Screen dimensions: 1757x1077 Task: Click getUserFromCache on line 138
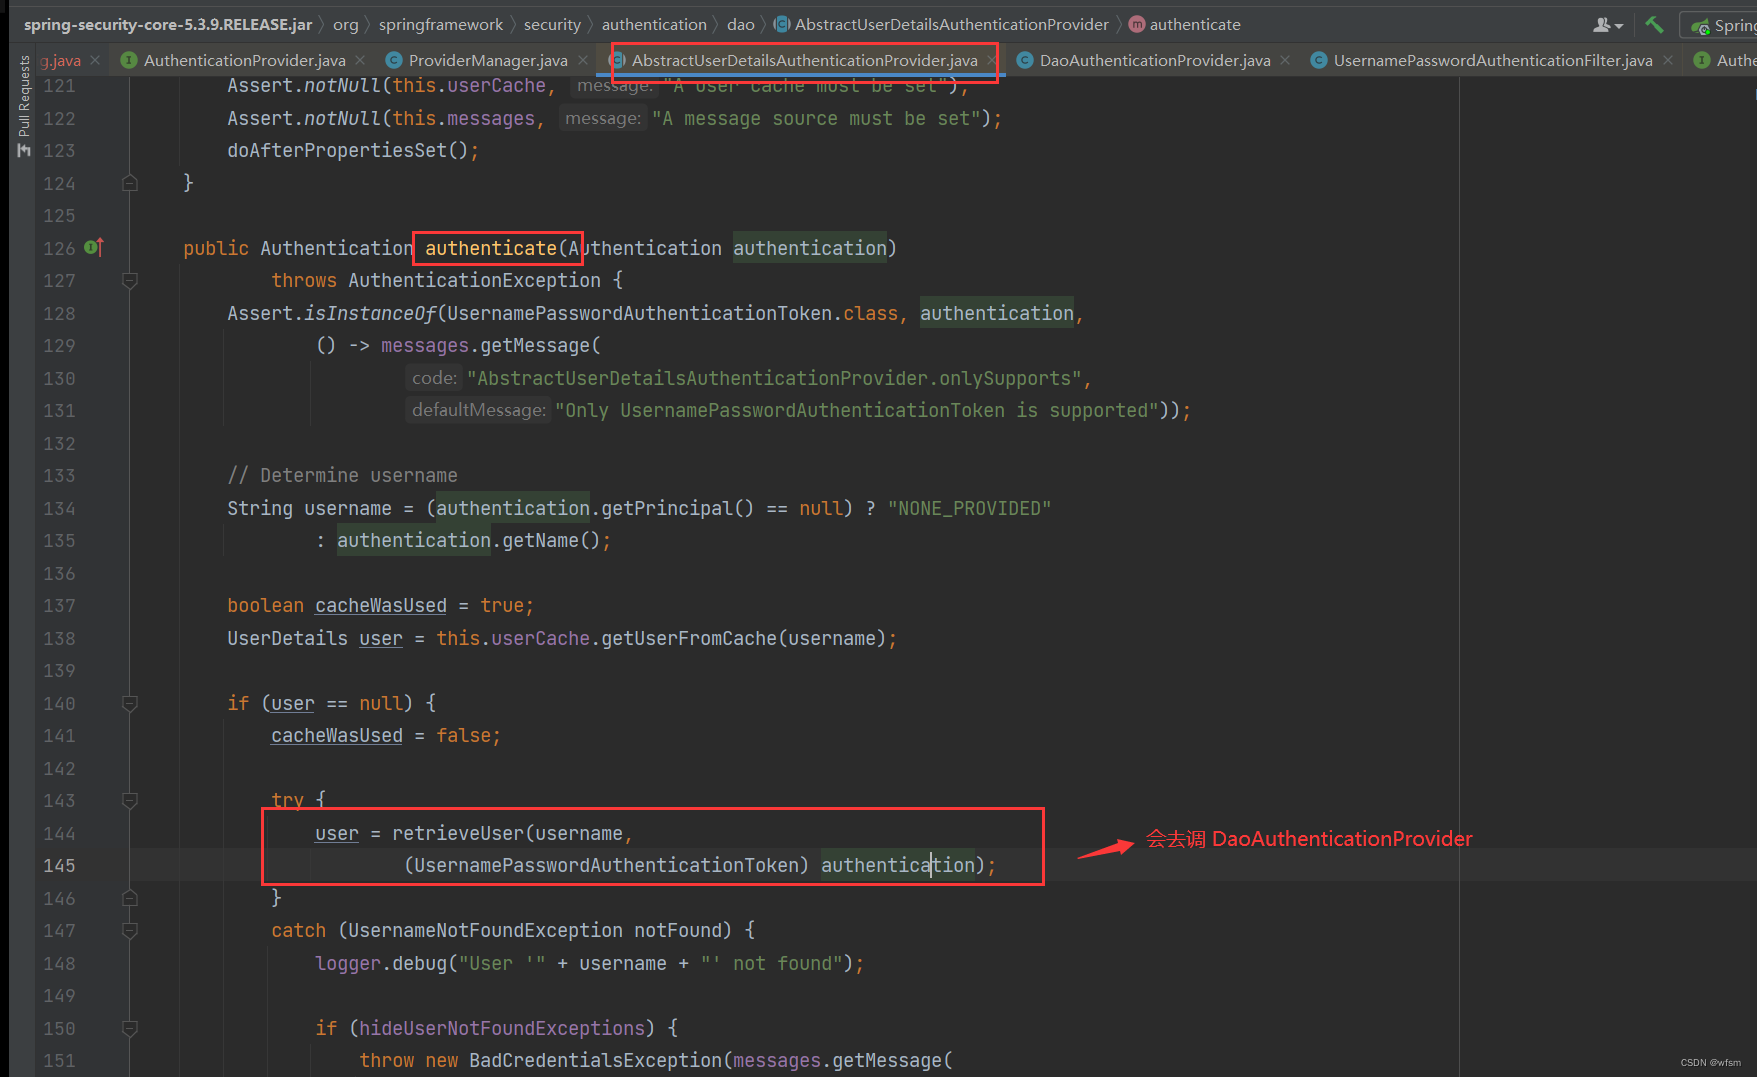[689, 638]
